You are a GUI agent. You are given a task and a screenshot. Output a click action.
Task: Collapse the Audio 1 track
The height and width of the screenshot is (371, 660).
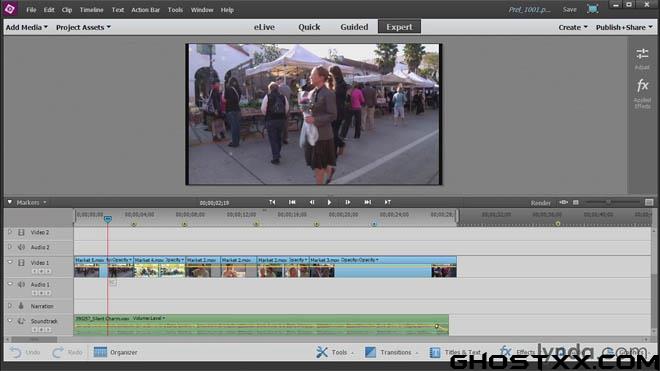pos(10,284)
